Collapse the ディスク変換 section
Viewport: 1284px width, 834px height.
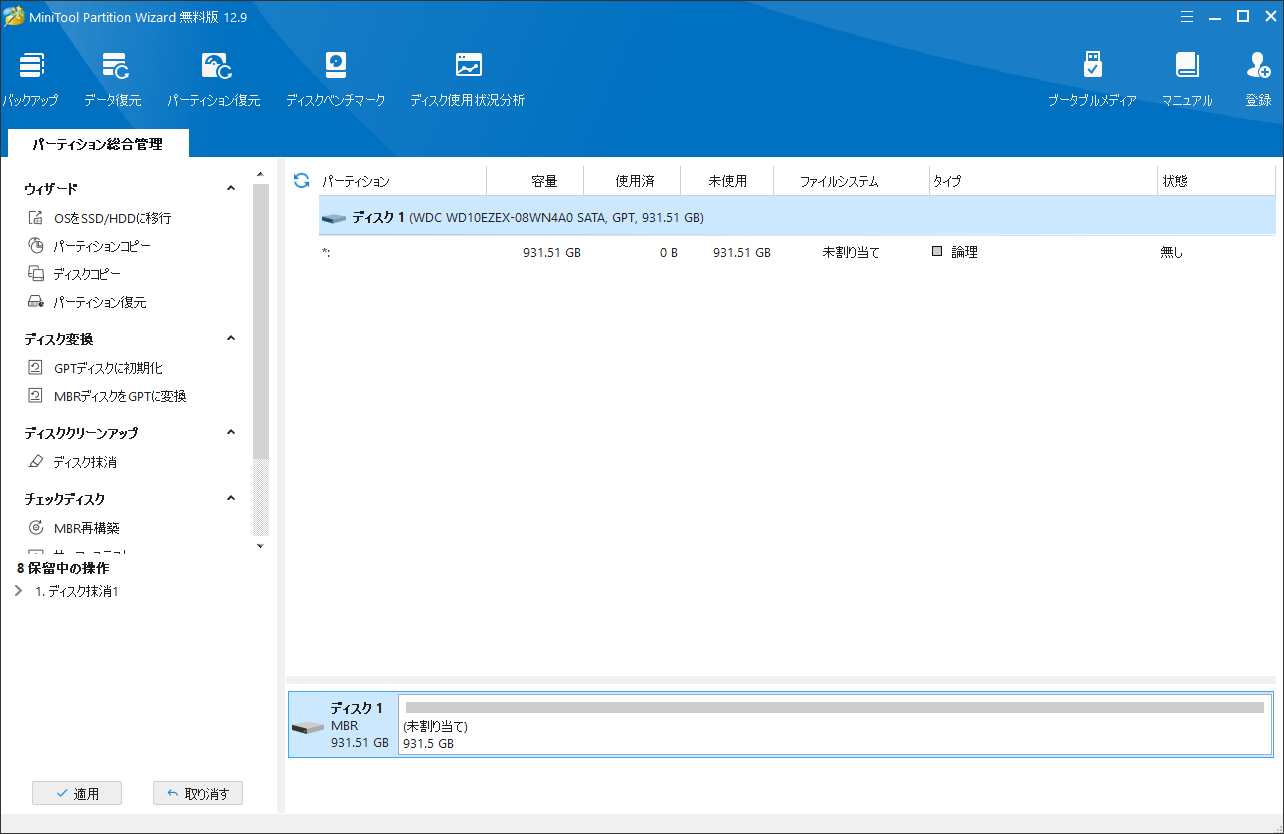point(231,339)
